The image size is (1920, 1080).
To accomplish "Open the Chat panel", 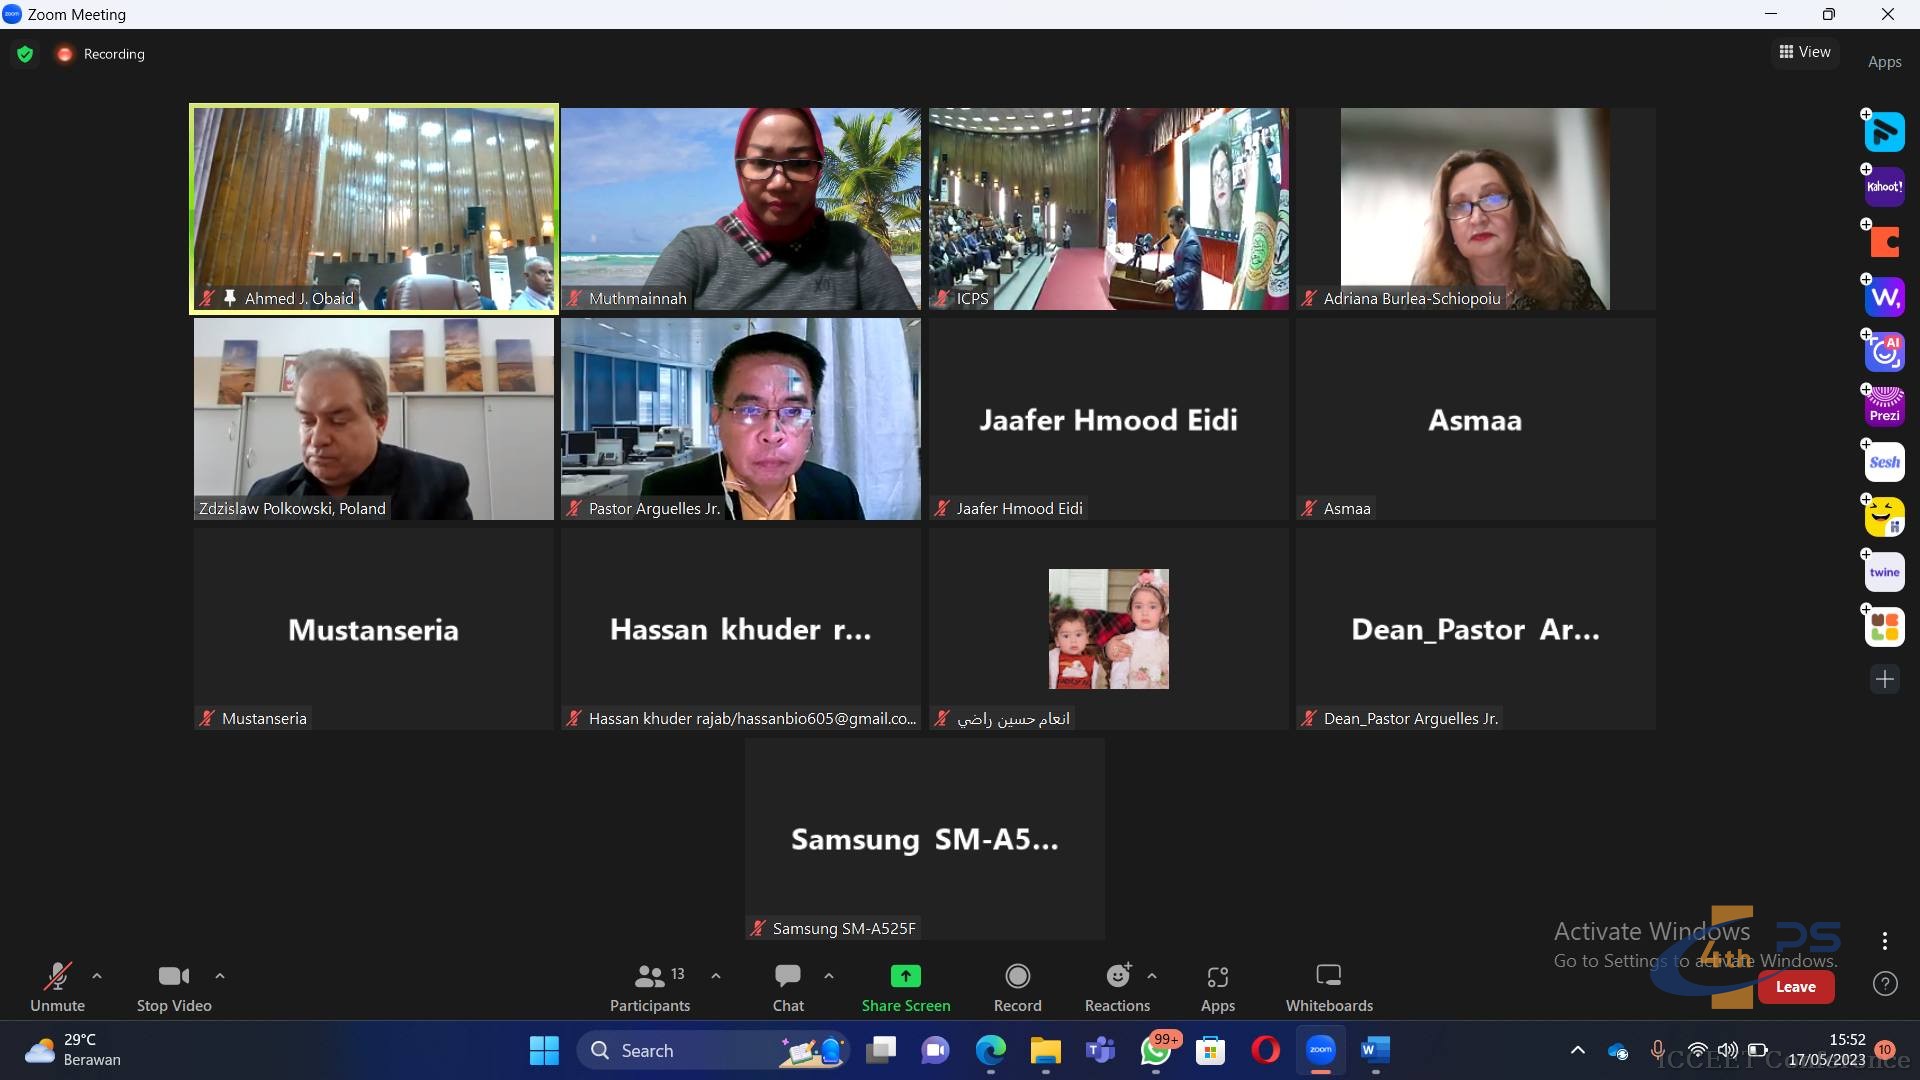I will [788, 987].
